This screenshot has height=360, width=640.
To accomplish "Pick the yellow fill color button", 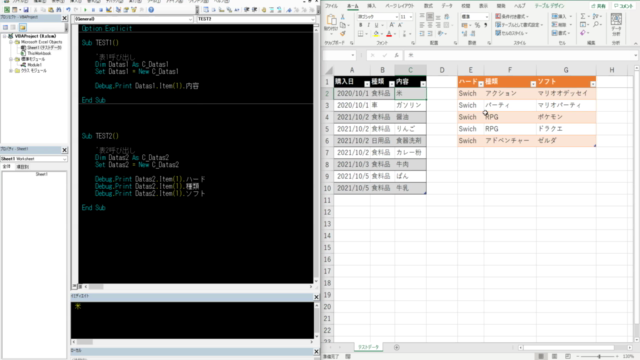I will (376, 34).
